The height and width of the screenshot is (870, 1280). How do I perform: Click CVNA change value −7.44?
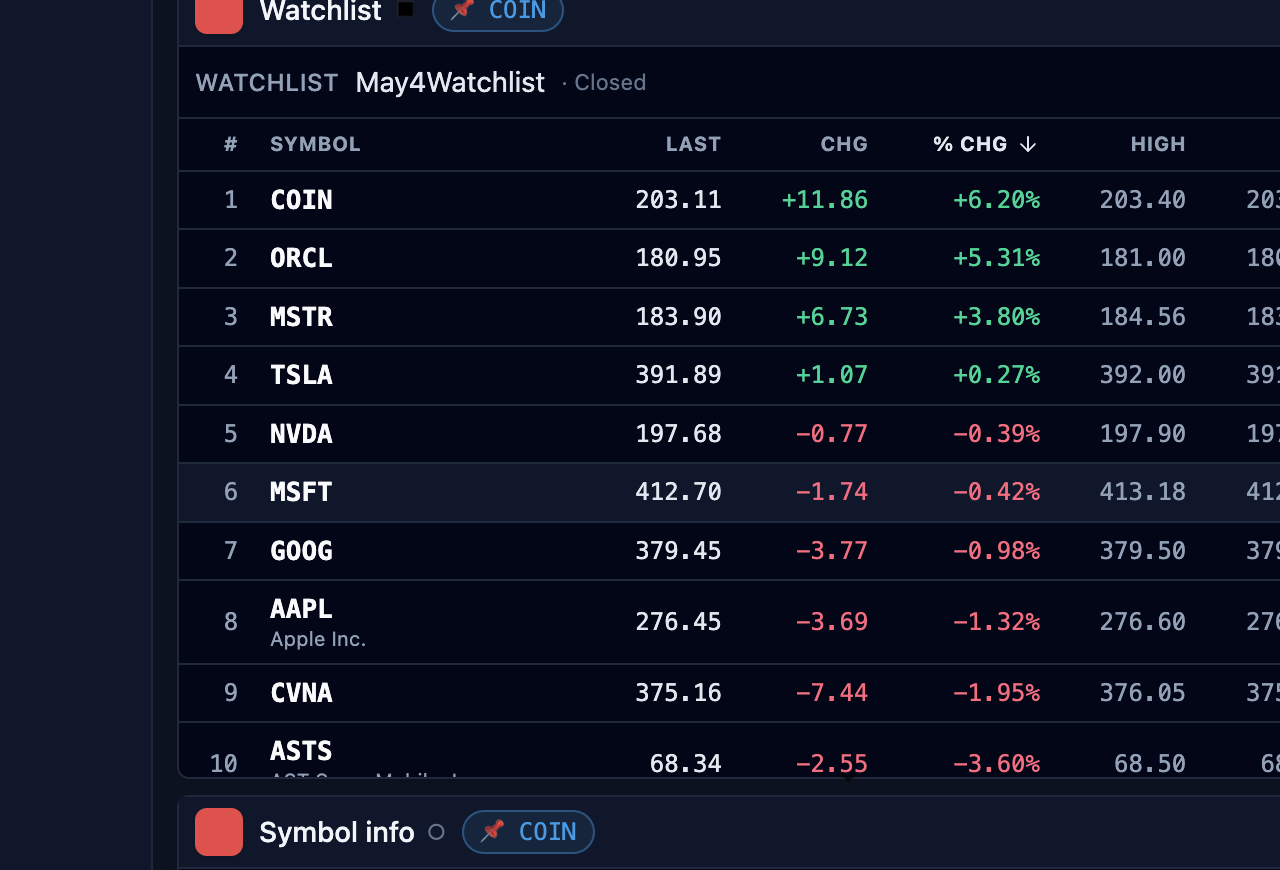tap(832, 693)
